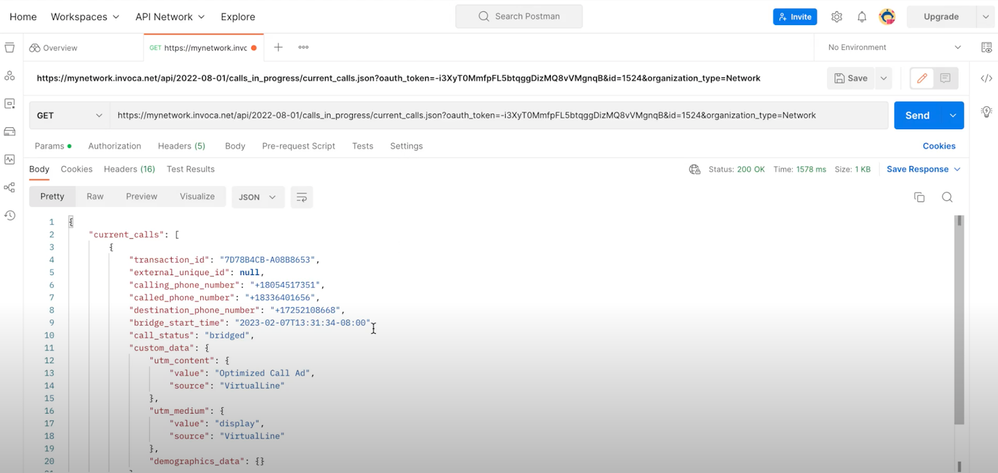This screenshot has height=473, width=998.
Task: Open environment quick look icon
Action: click(x=986, y=48)
